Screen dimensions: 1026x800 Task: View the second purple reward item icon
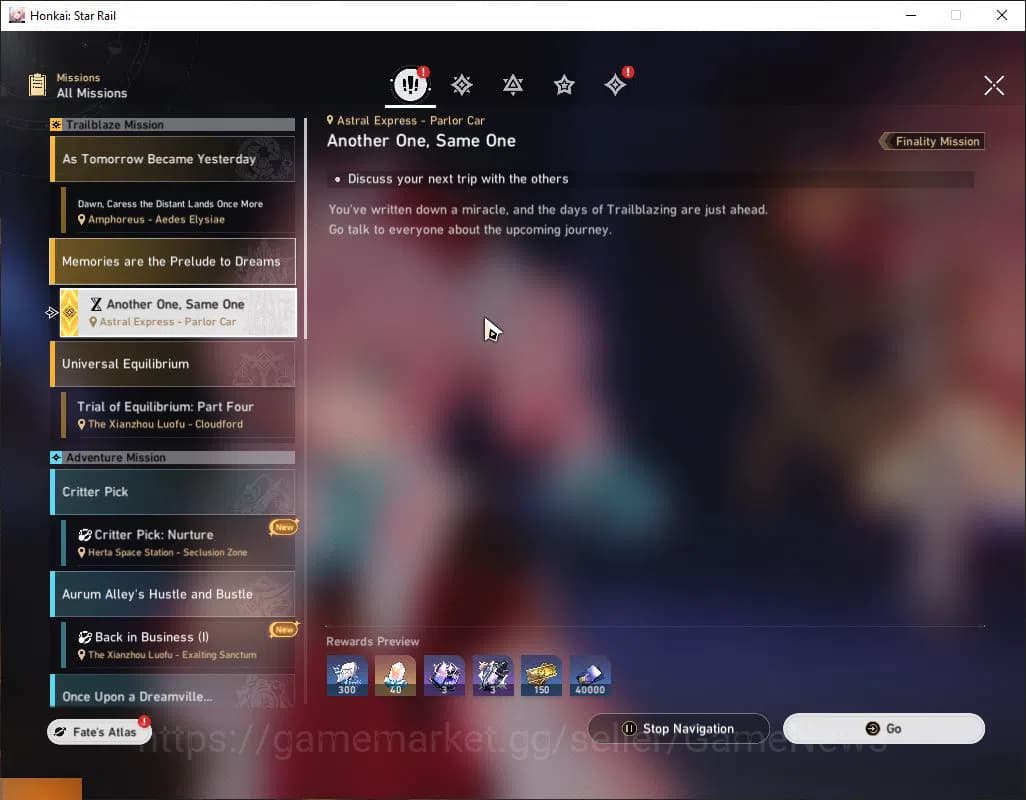point(493,675)
